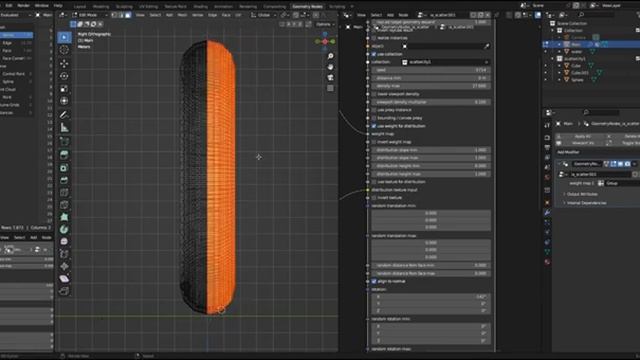Open the Evaluated dropdown in spreadsheet
Image resolution: width=640 pixels, height=360 pixels.
(x=16, y=15)
